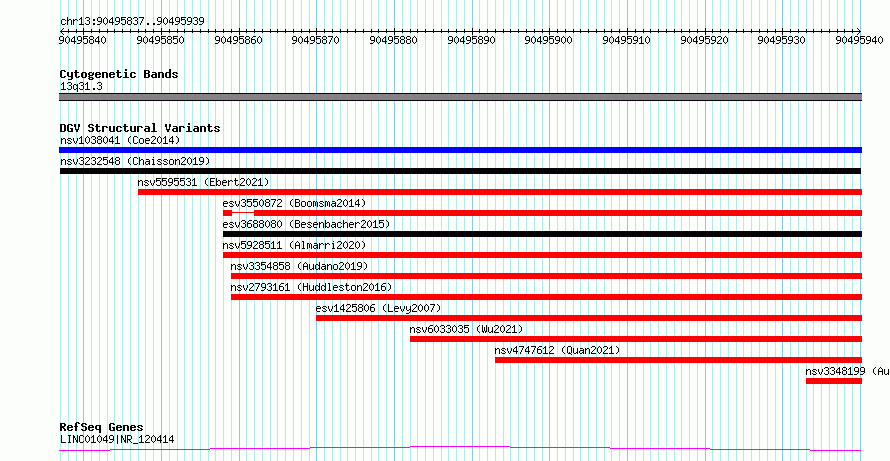Viewport: 890px width, 461px height.
Task: Click ruler position 90495850
Action: 161,40
